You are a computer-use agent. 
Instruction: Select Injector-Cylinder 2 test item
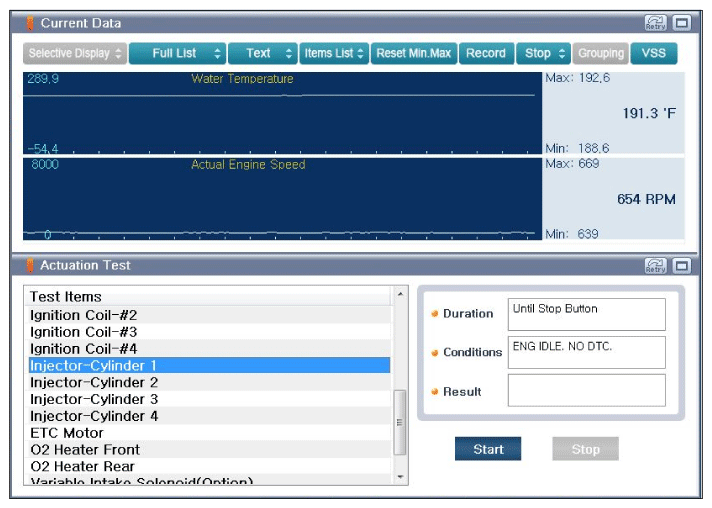click(x=209, y=382)
